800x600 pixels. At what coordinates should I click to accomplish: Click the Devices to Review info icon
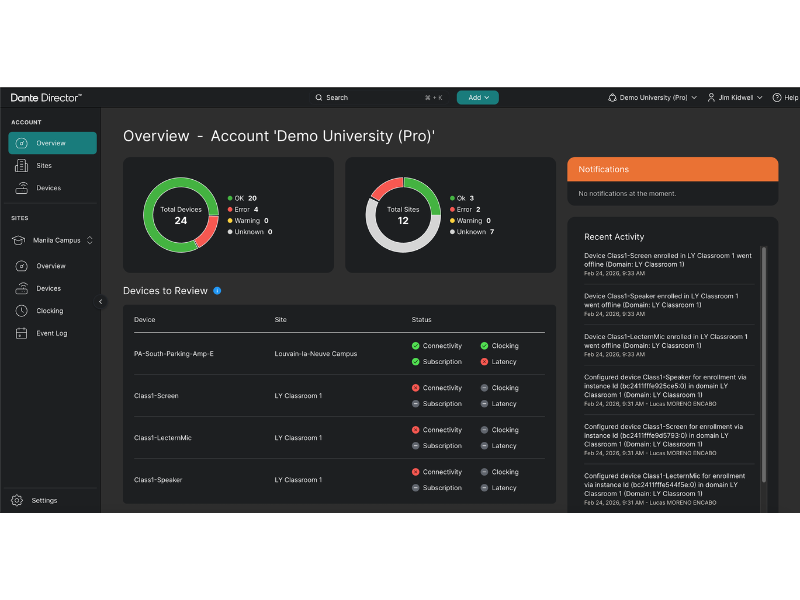pyautogui.click(x=217, y=291)
